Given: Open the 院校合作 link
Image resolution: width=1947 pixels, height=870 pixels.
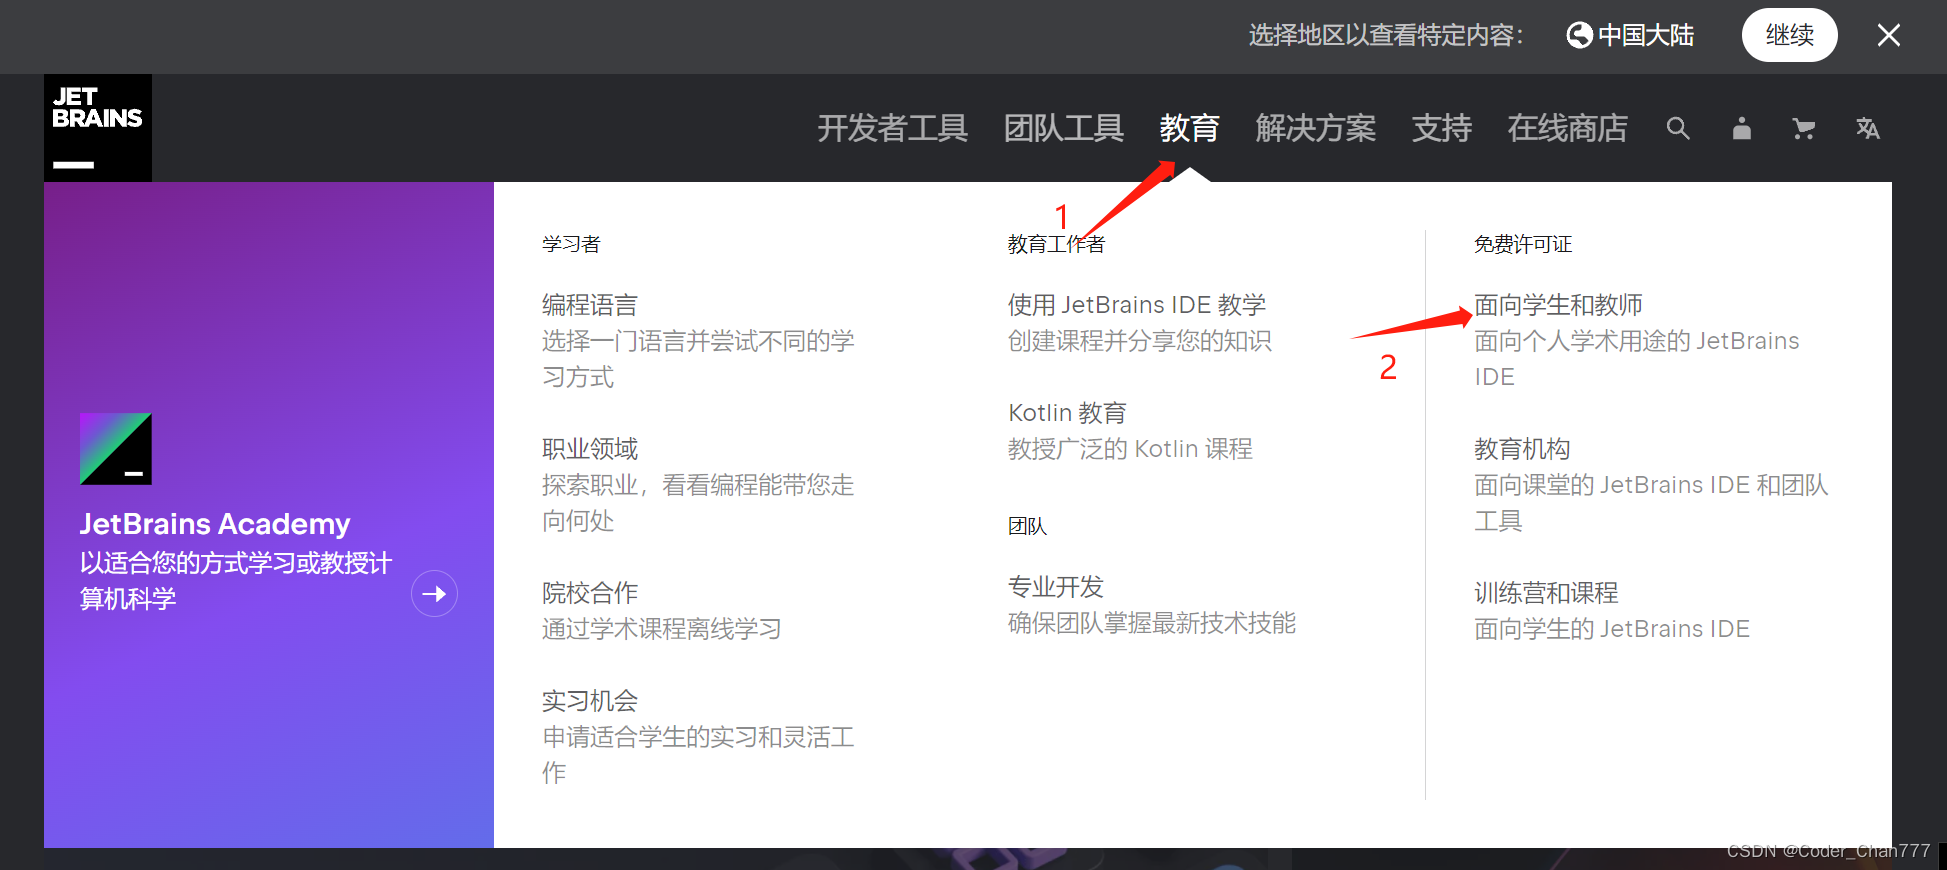Looking at the screenshot, I should click(590, 593).
